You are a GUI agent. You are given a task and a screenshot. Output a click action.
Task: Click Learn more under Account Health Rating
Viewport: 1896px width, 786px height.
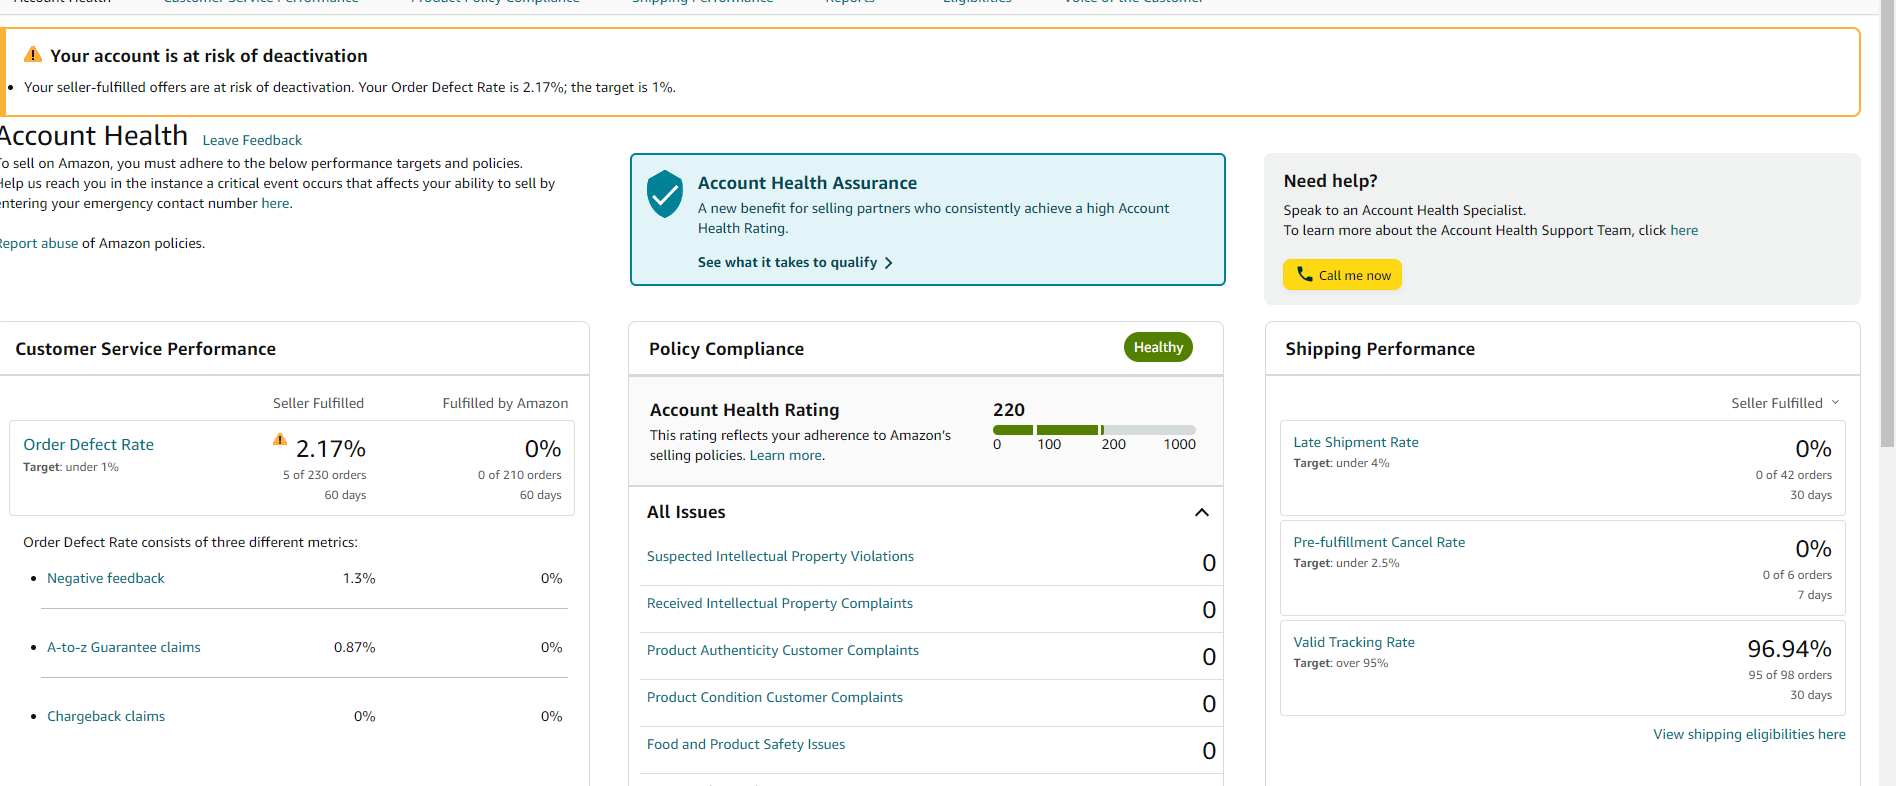787,455
